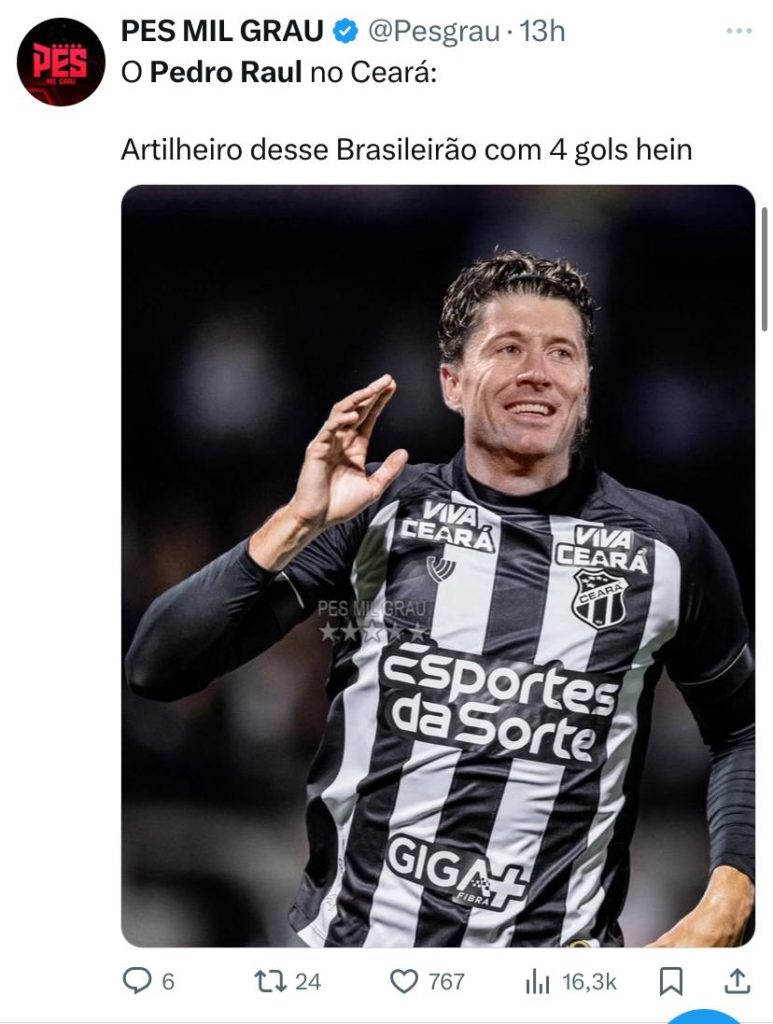Click the 13h timestamp

pyautogui.click(x=542, y=31)
